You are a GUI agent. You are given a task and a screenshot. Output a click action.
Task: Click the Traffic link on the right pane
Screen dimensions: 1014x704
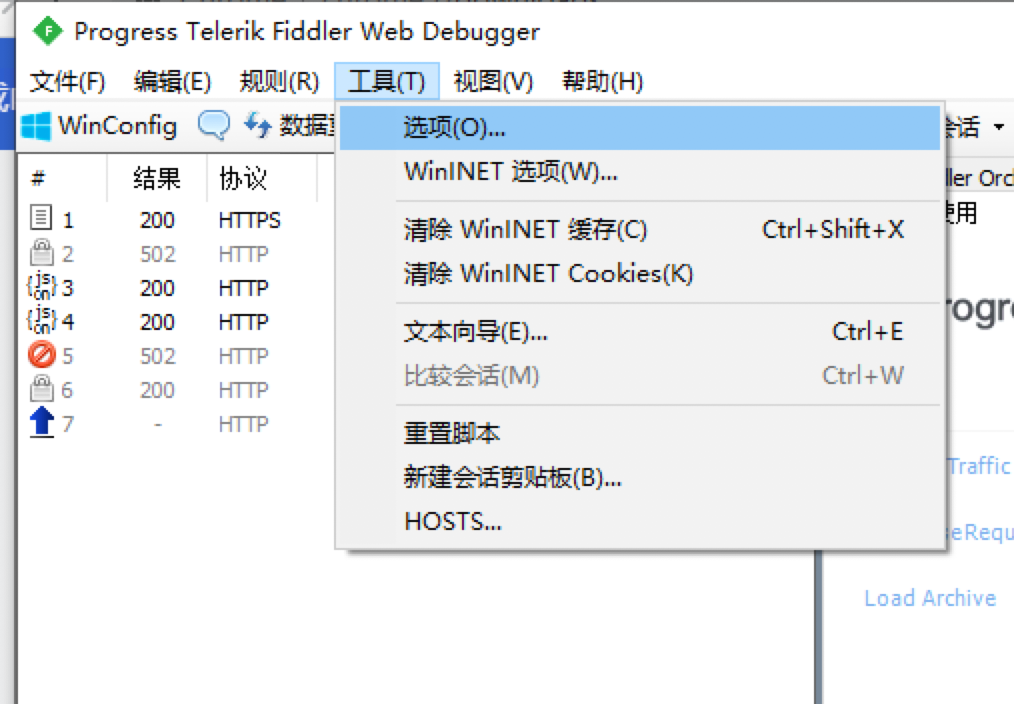pyautogui.click(x=978, y=466)
